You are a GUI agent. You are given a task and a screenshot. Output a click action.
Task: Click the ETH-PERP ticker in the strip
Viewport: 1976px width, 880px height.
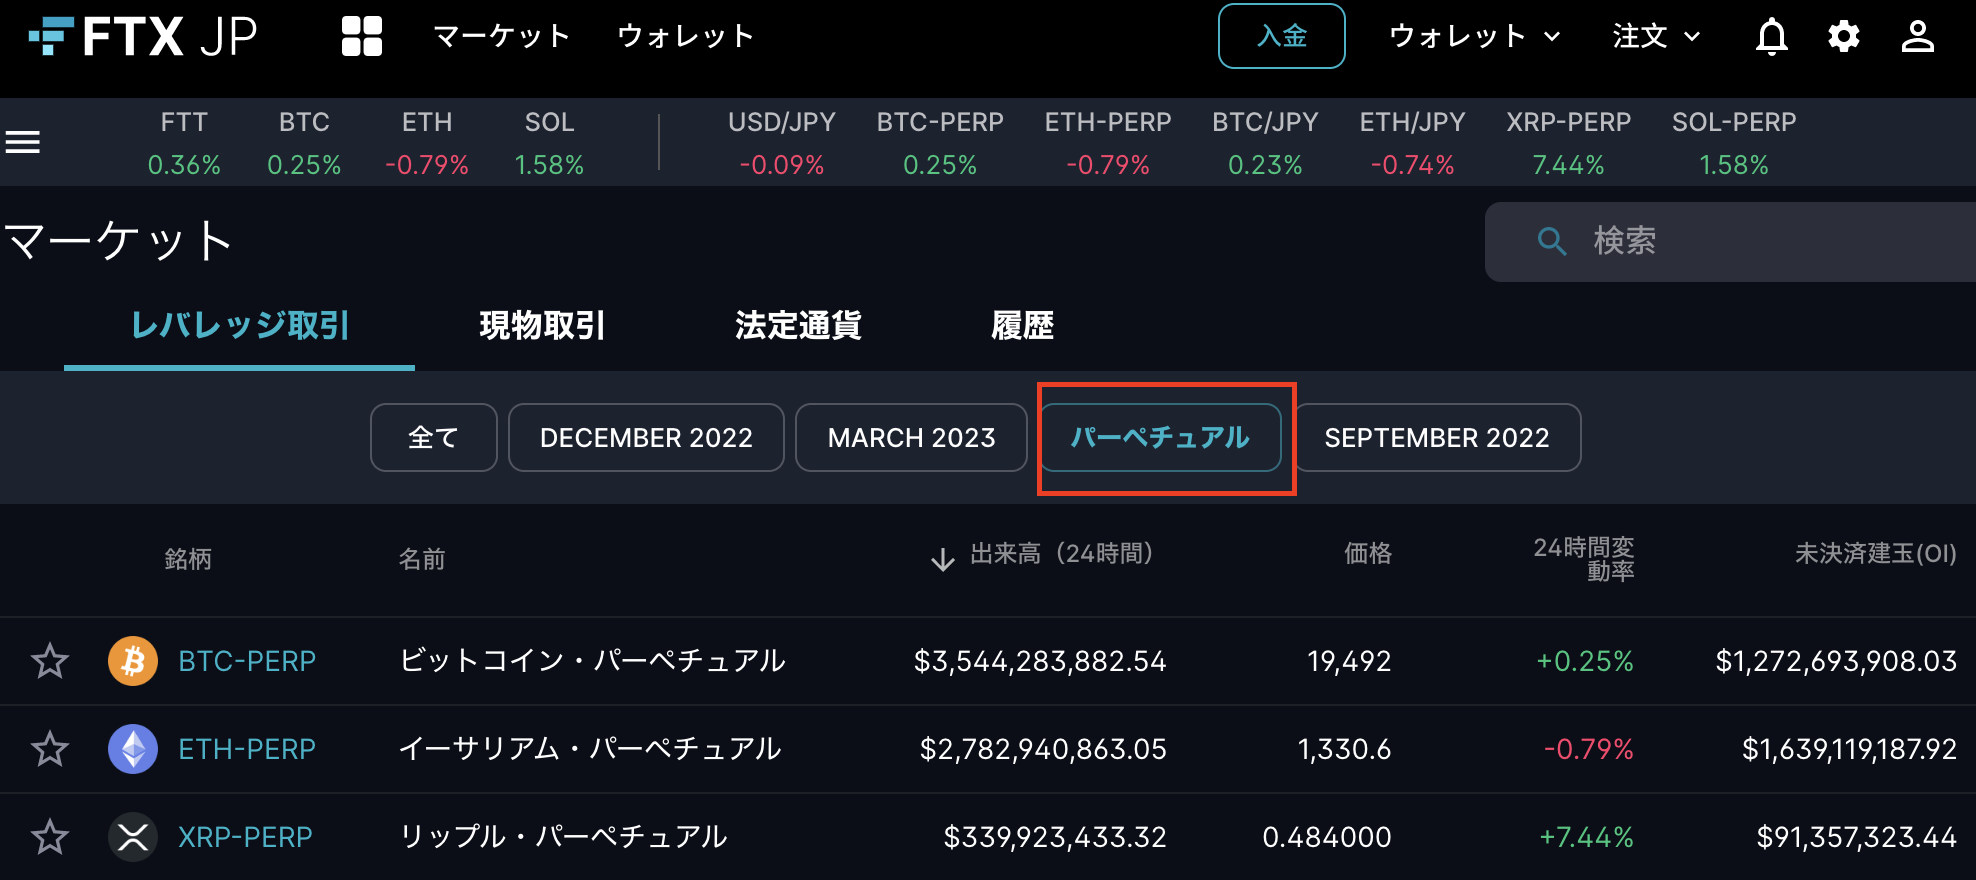coord(1108,143)
